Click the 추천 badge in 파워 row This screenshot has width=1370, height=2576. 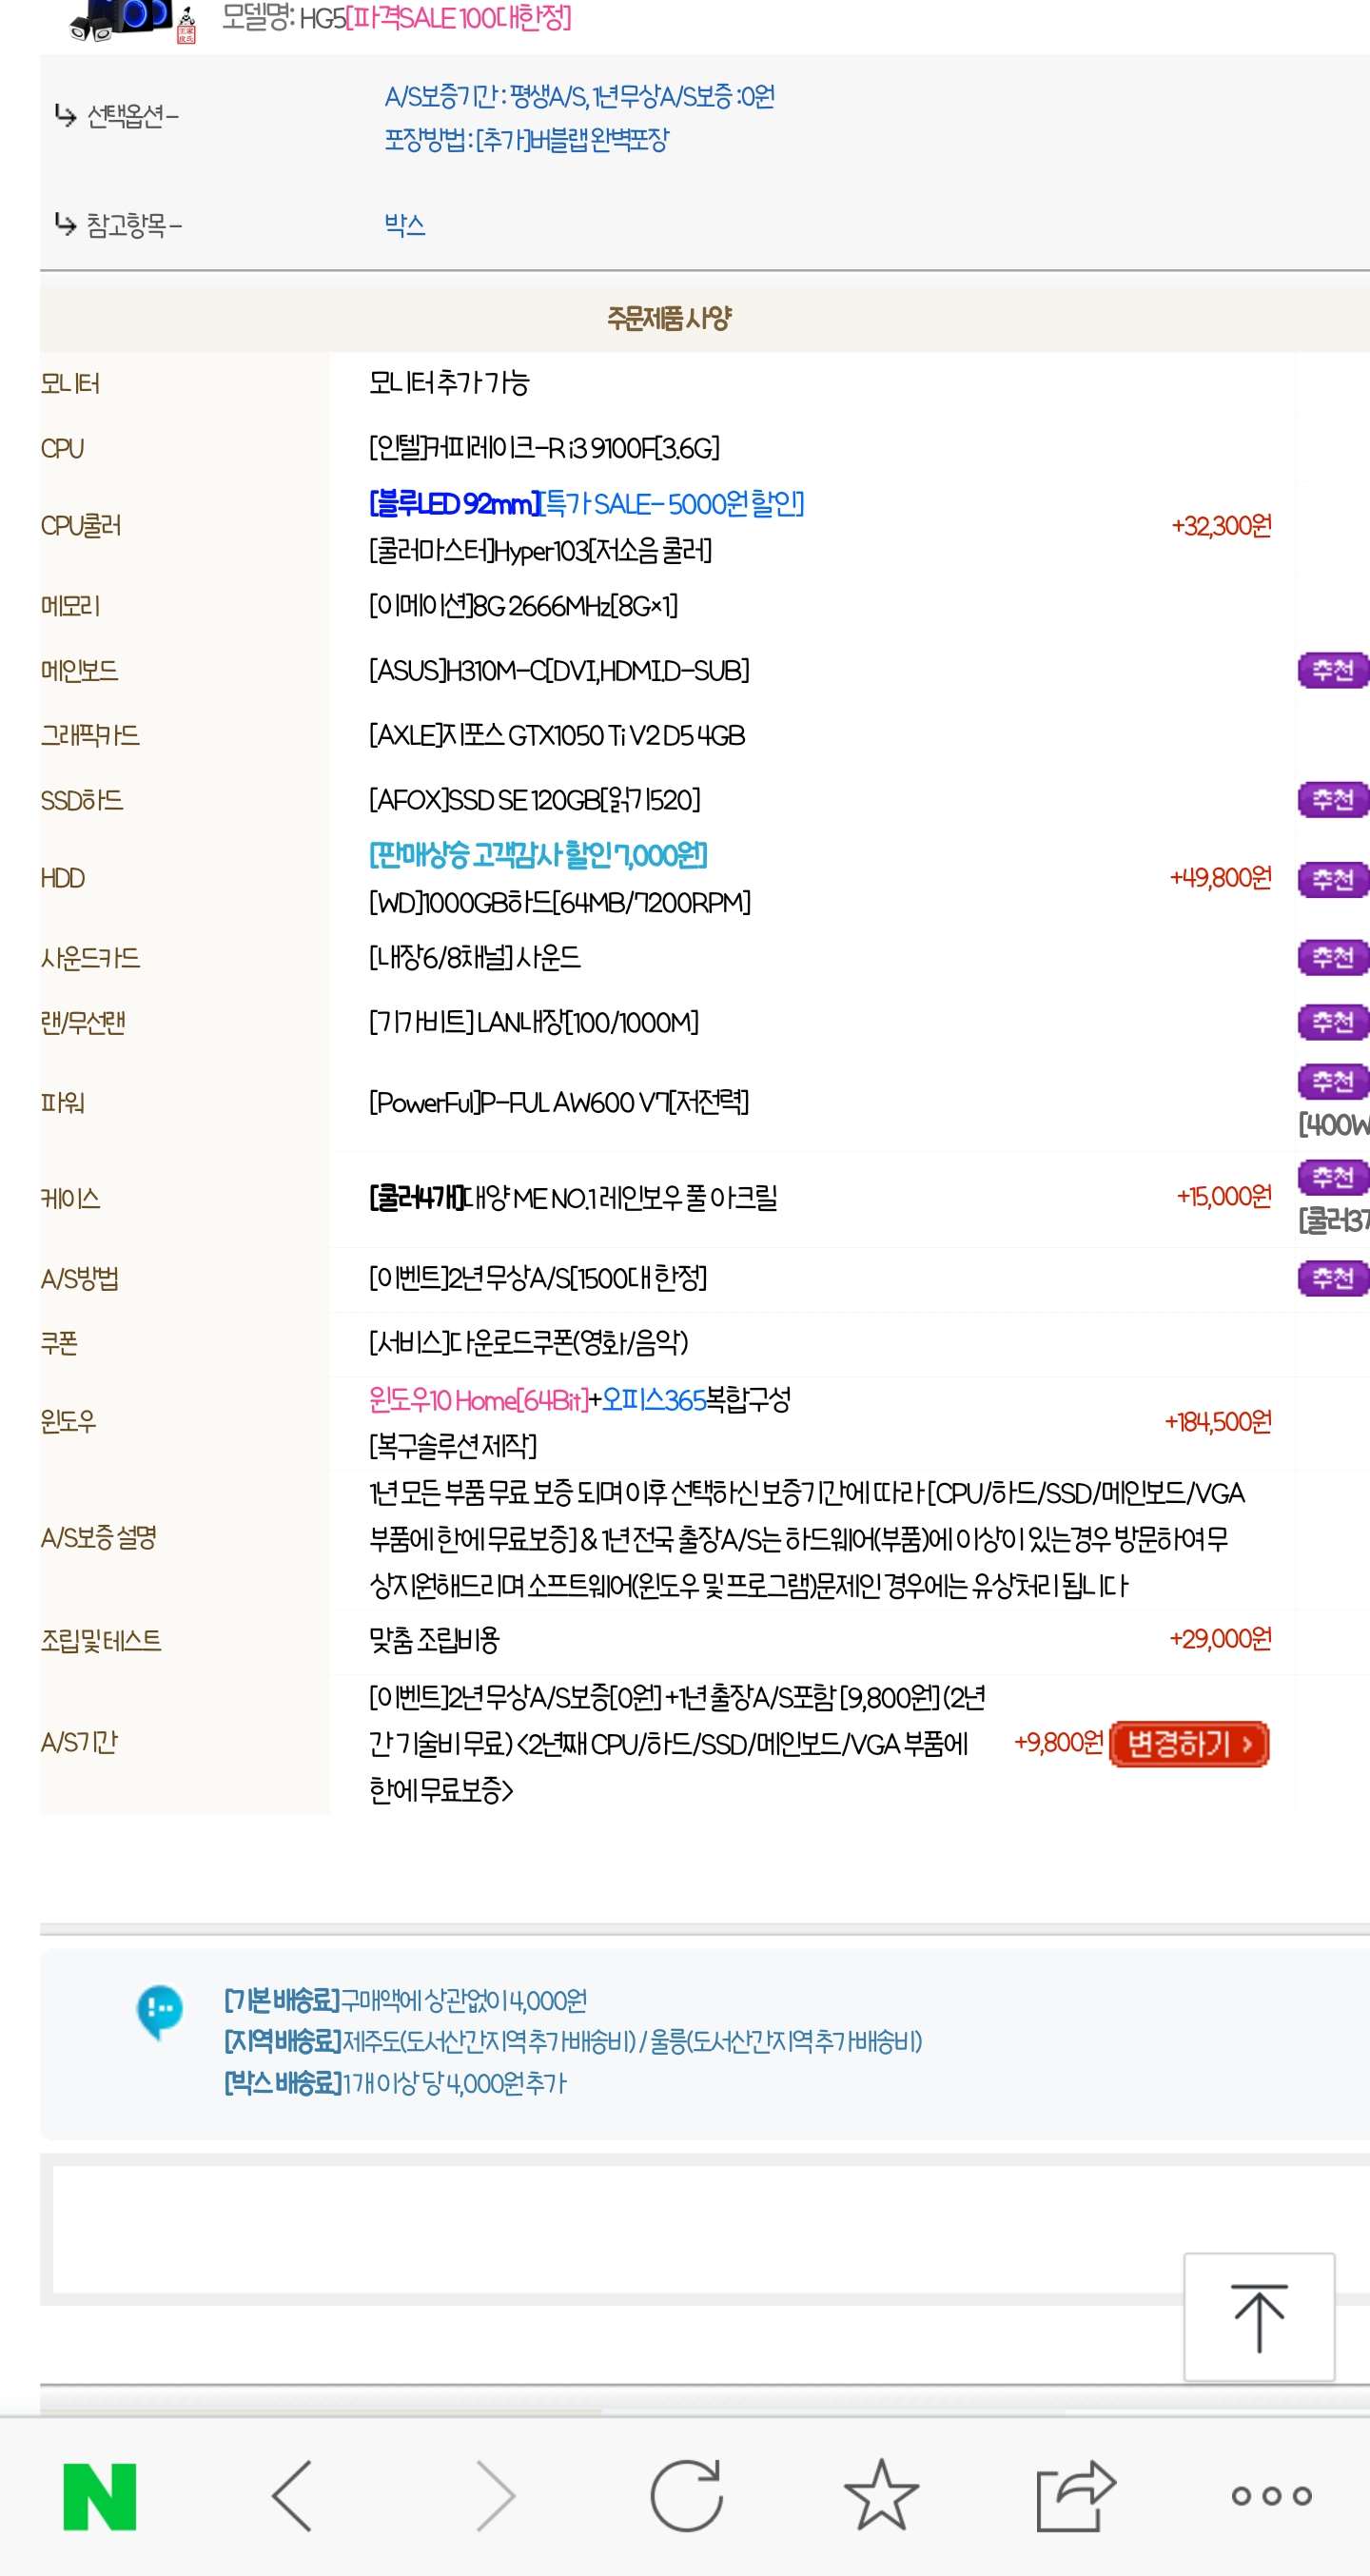1333,1081
